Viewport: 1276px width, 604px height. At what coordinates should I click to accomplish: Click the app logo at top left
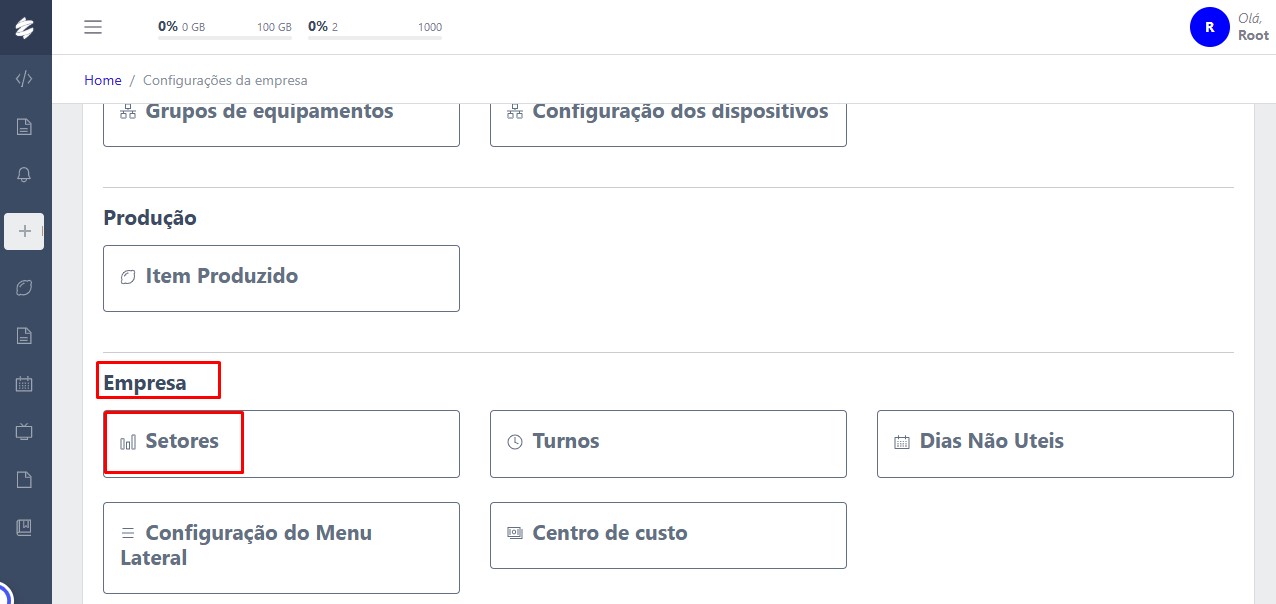point(25,27)
